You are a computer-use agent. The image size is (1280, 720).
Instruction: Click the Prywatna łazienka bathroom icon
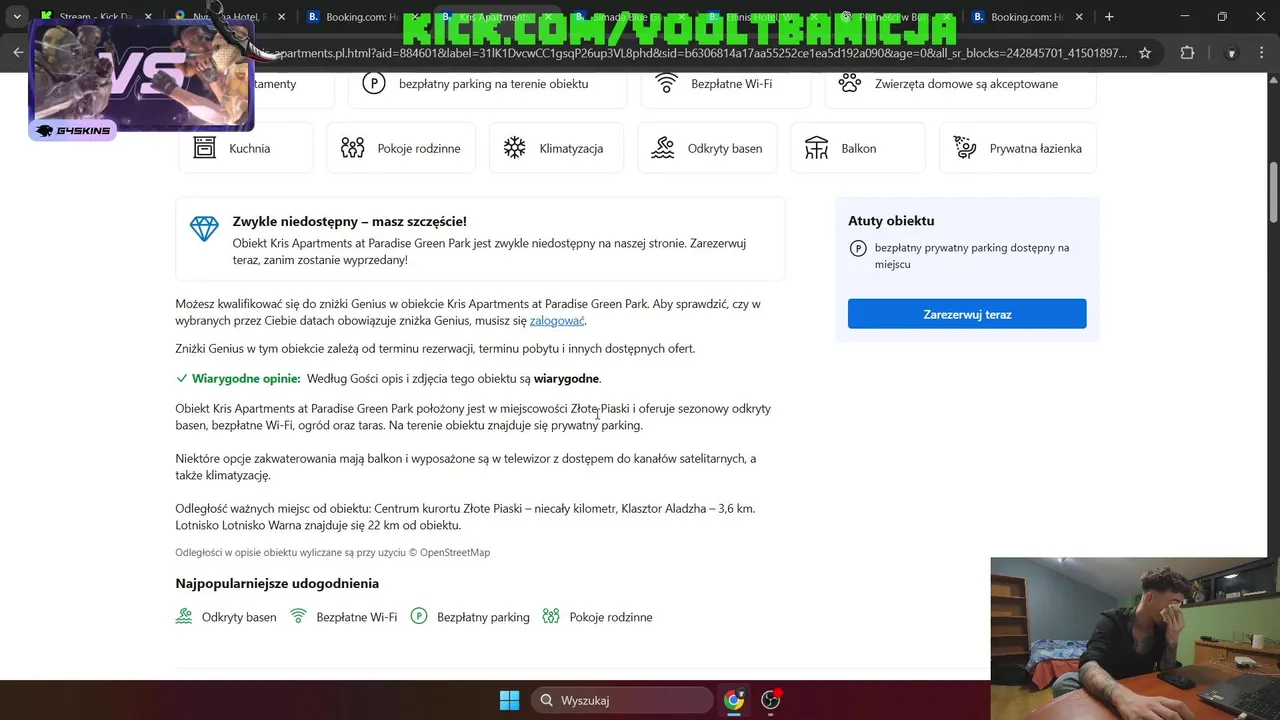[x=965, y=148]
